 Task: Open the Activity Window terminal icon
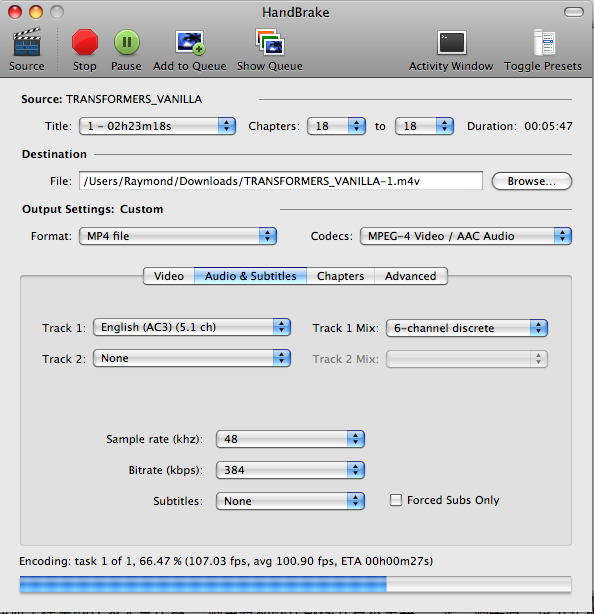pyautogui.click(x=451, y=42)
